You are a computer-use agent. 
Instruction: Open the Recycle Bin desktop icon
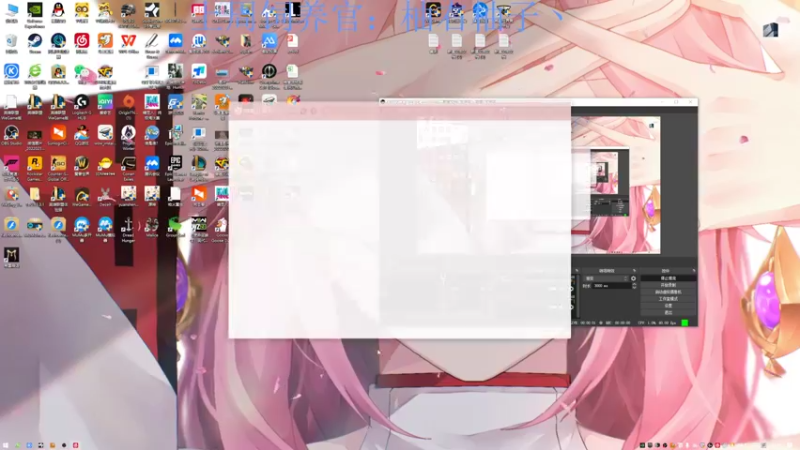pos(11,43)
